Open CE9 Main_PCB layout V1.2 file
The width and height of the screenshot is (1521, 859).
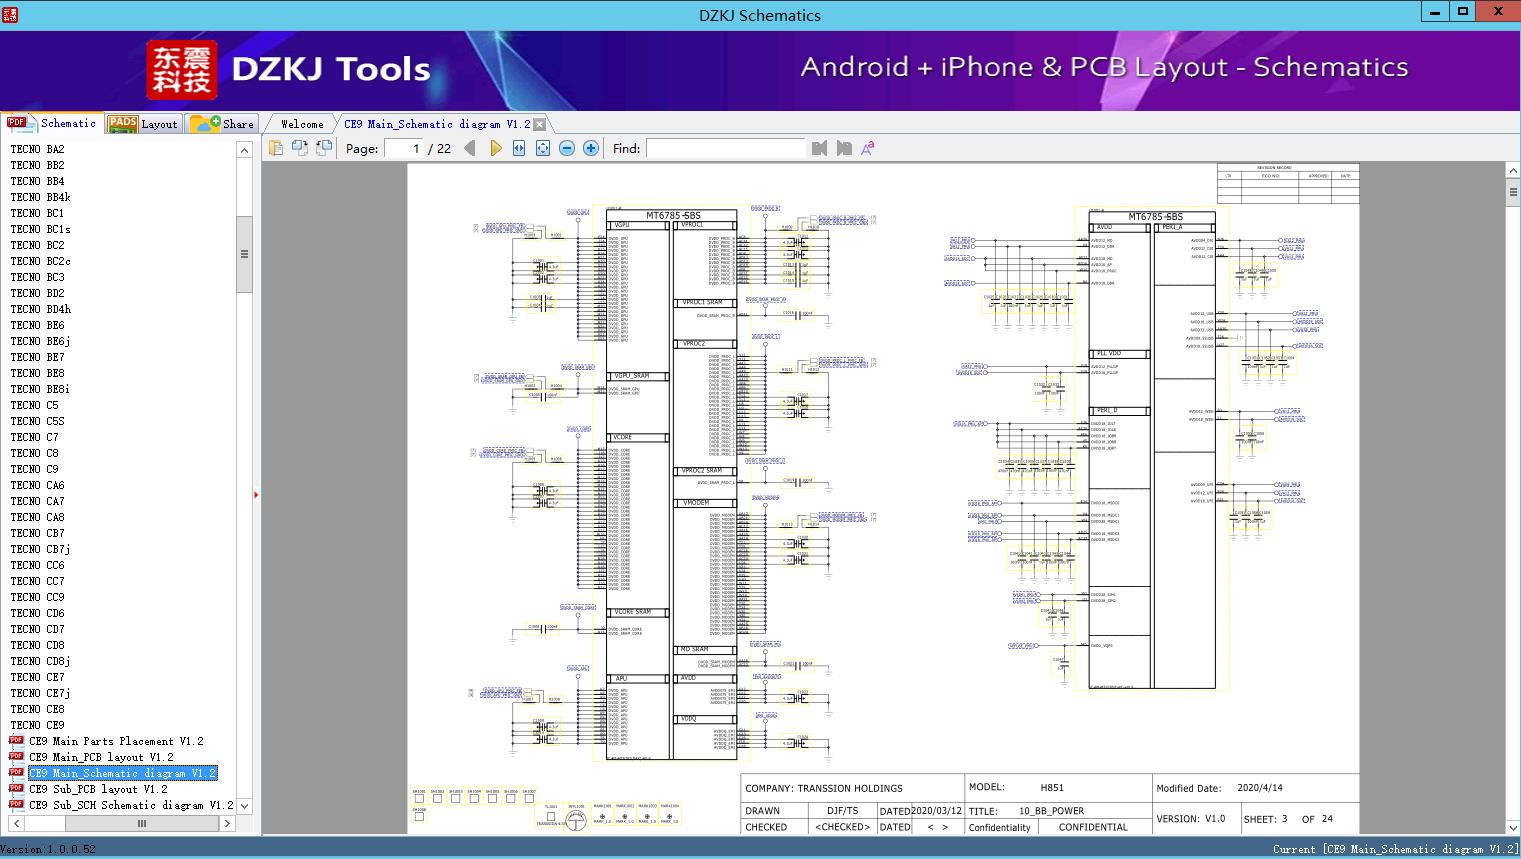pyautogui.click(x=101, y=757)
